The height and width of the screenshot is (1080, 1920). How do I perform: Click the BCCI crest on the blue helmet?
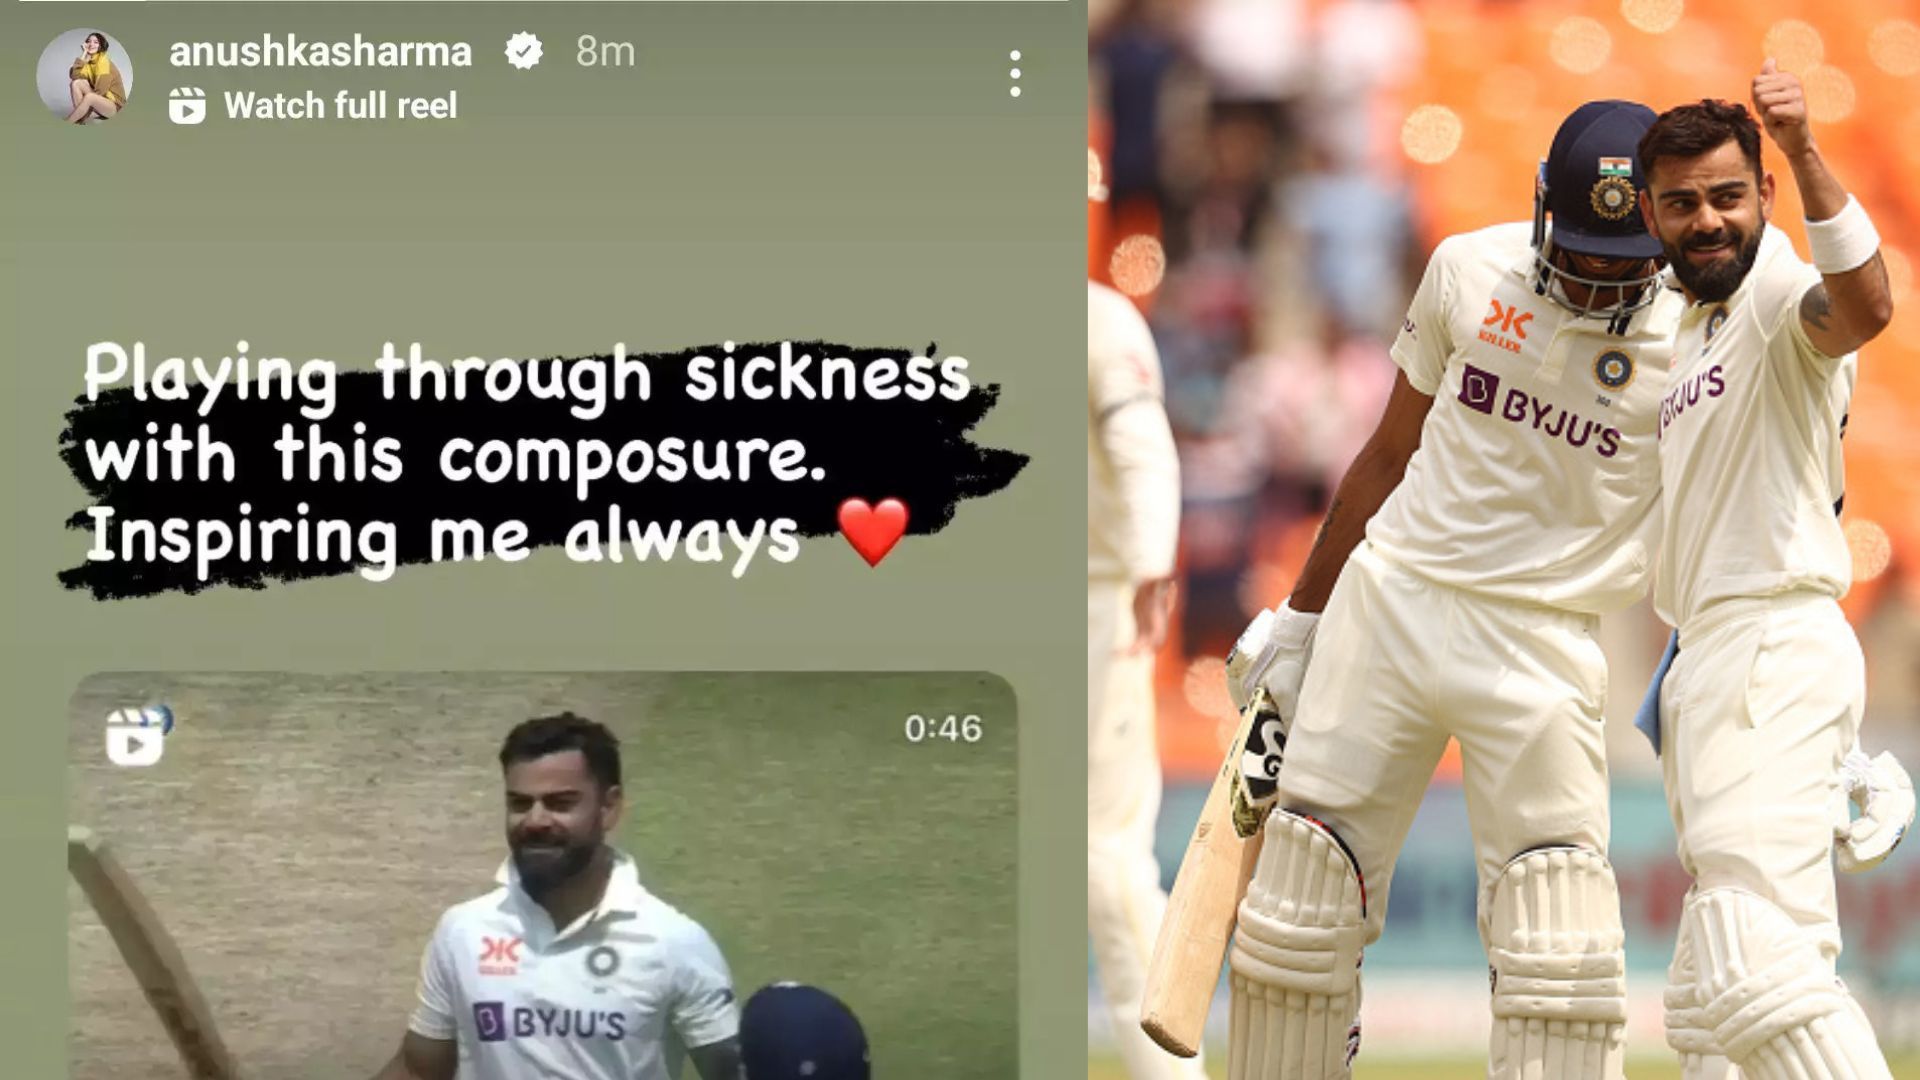pos(1612,194)
